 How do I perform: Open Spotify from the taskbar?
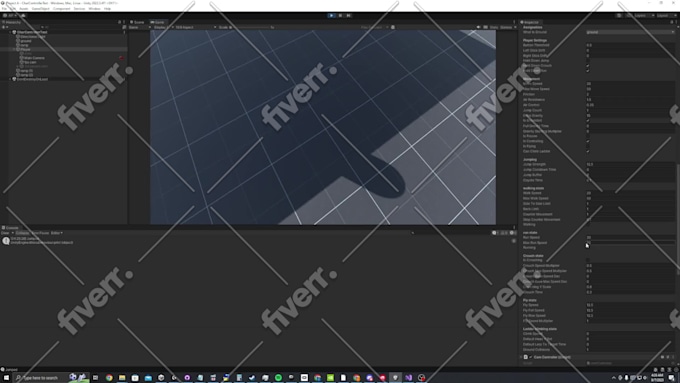click(278, 378)
